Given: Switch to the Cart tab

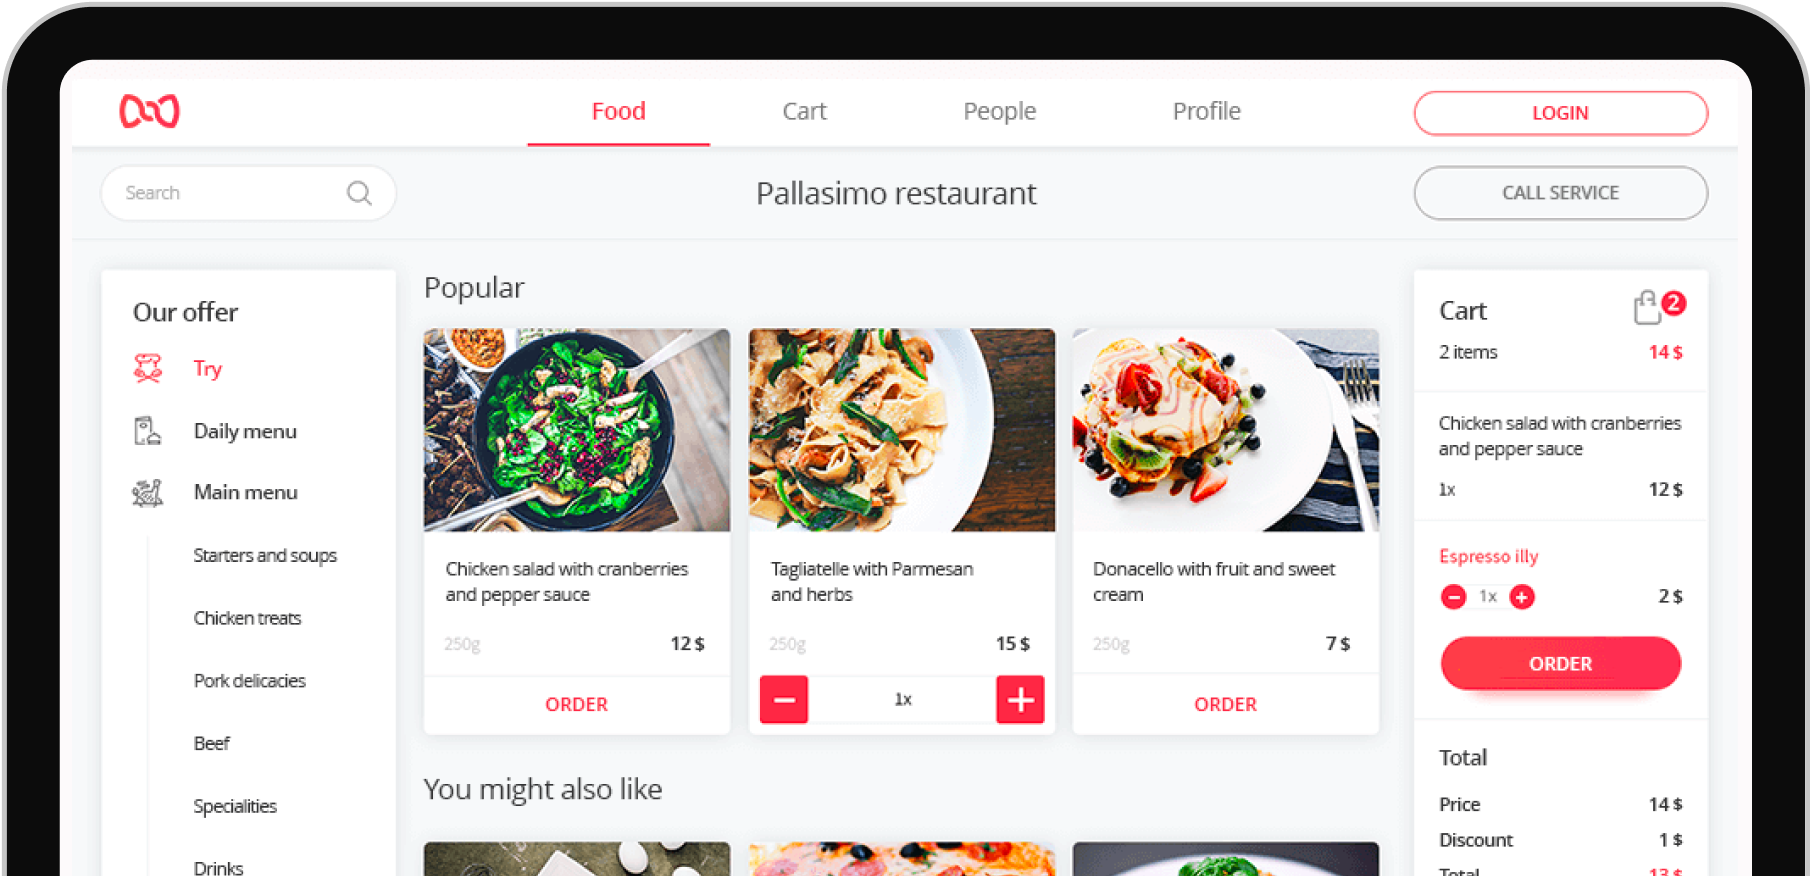Looking at the screenshot, I should click(x=805, y=111).
